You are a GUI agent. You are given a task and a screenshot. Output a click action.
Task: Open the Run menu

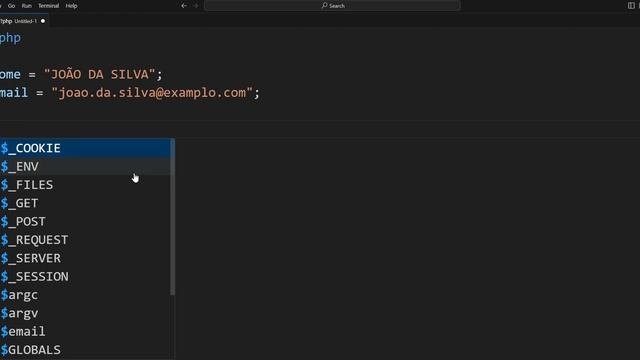[27, 6]
